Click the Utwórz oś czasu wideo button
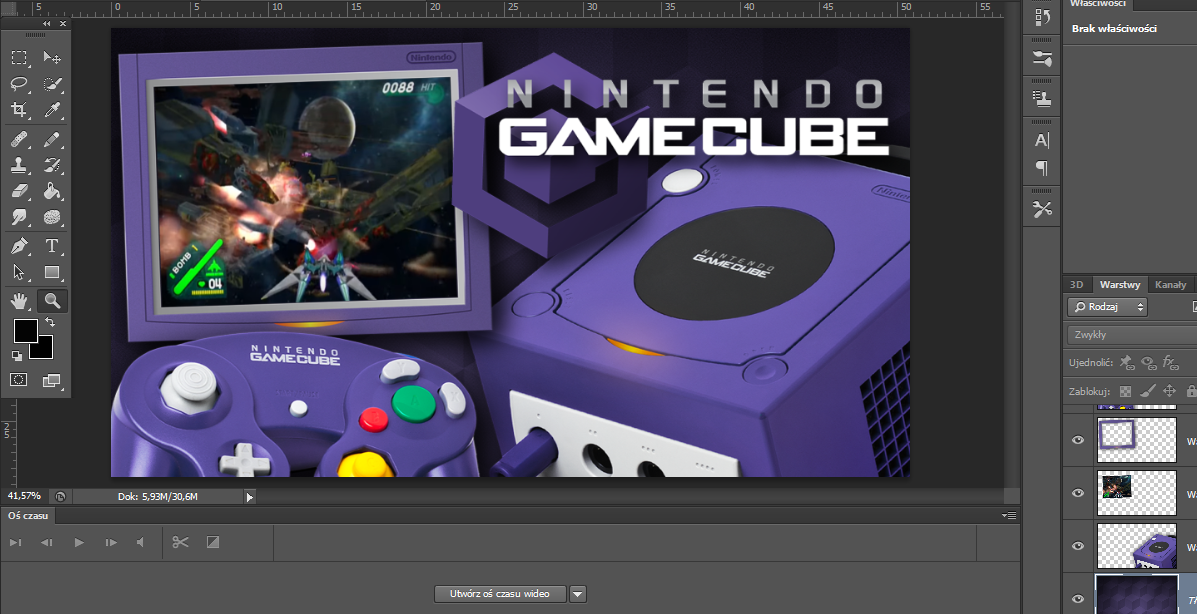 click(501, 594)
